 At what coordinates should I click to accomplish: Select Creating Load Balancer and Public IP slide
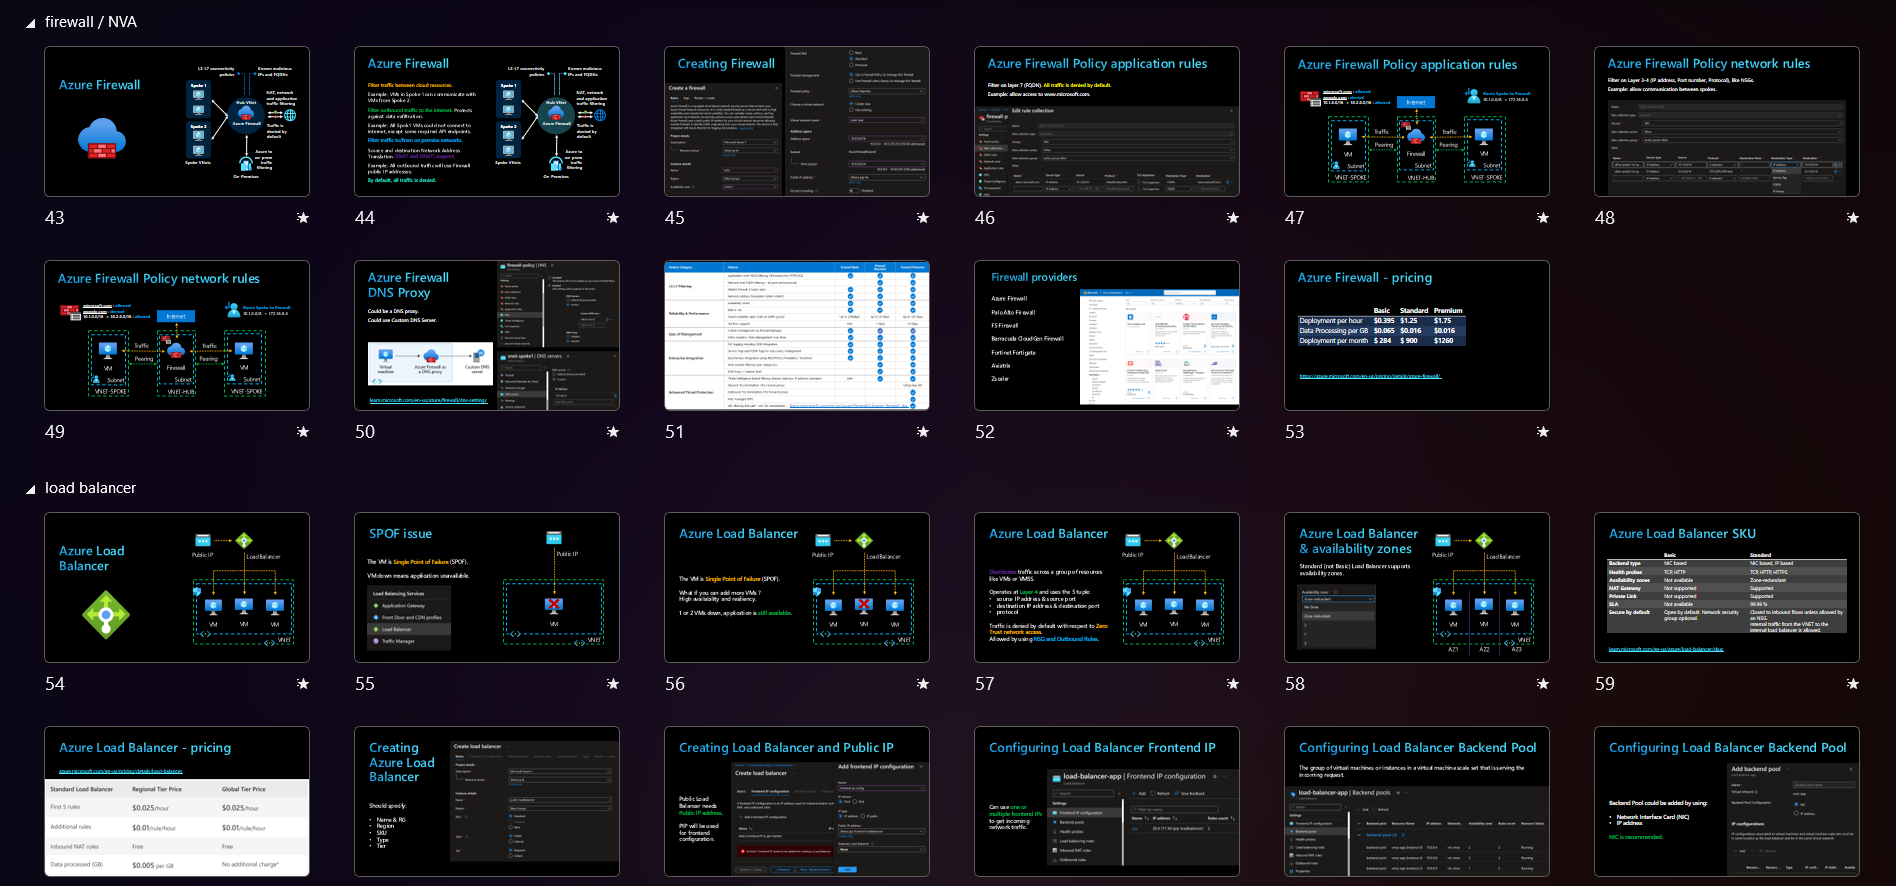(x=797, y=801)
